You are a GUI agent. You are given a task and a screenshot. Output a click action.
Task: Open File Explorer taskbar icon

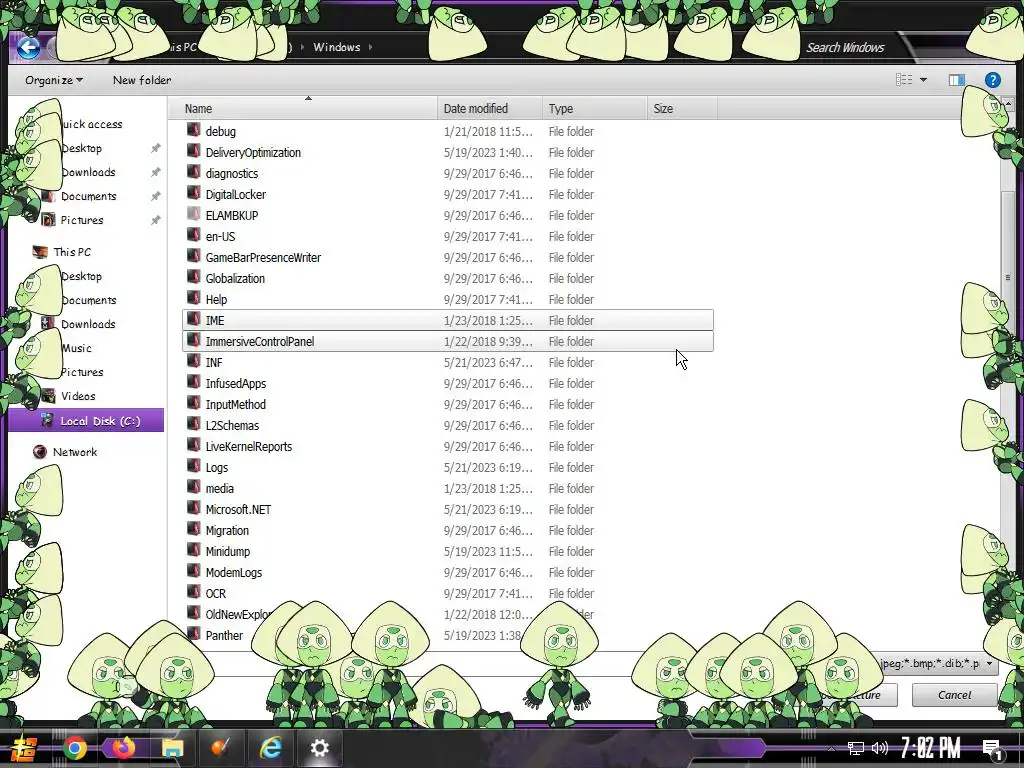pyautogui.click(x=172, y=748)
